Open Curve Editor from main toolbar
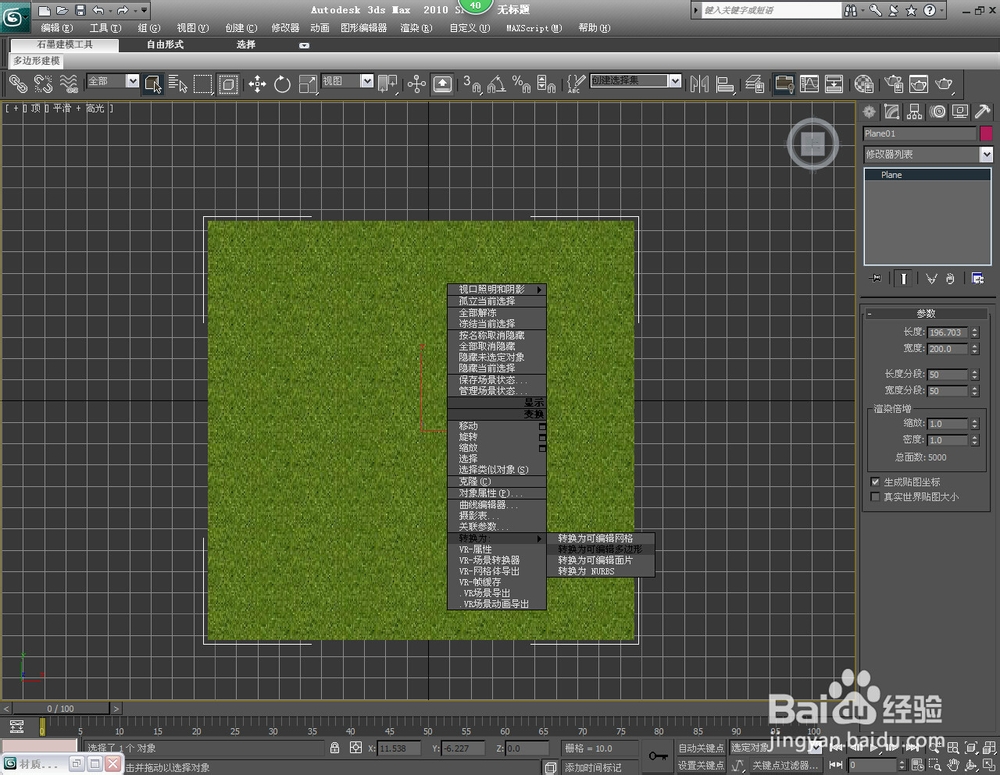 [x=809, y=84]
